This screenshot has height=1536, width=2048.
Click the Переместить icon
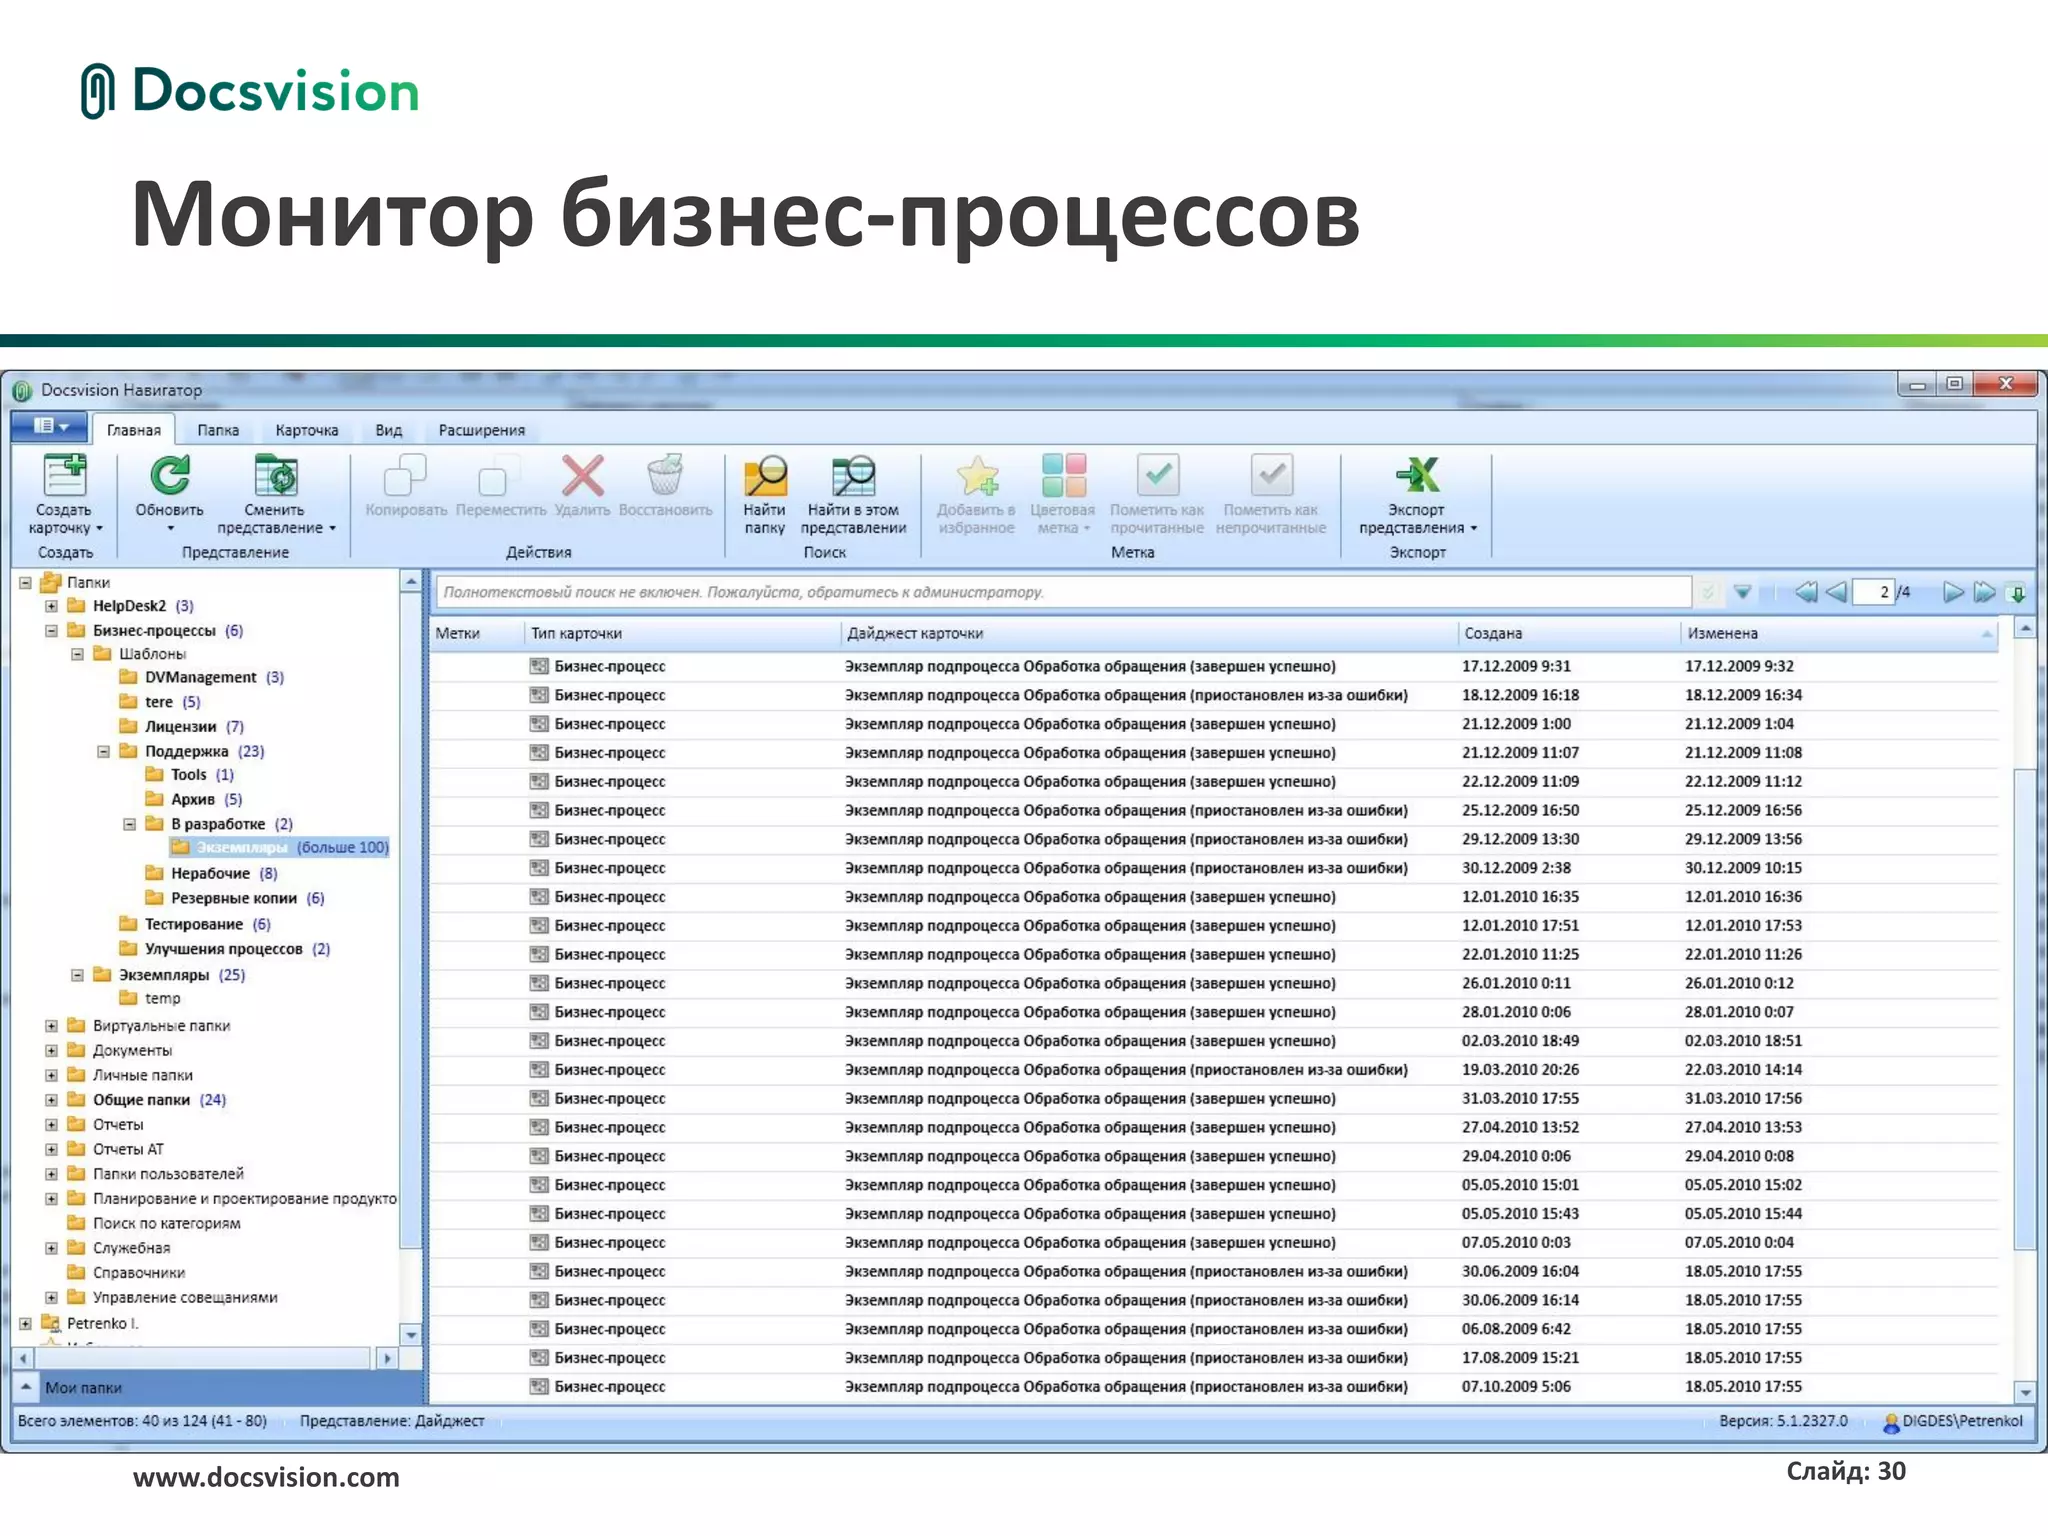click(500, 475)
